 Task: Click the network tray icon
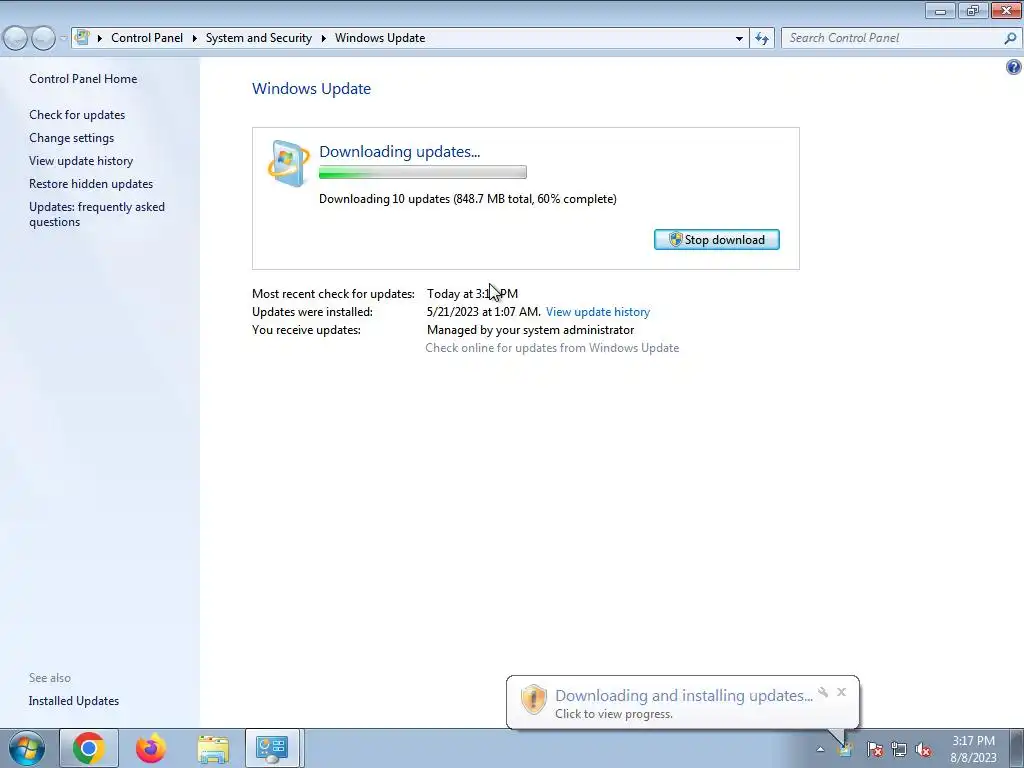click(x=899, y=749)
